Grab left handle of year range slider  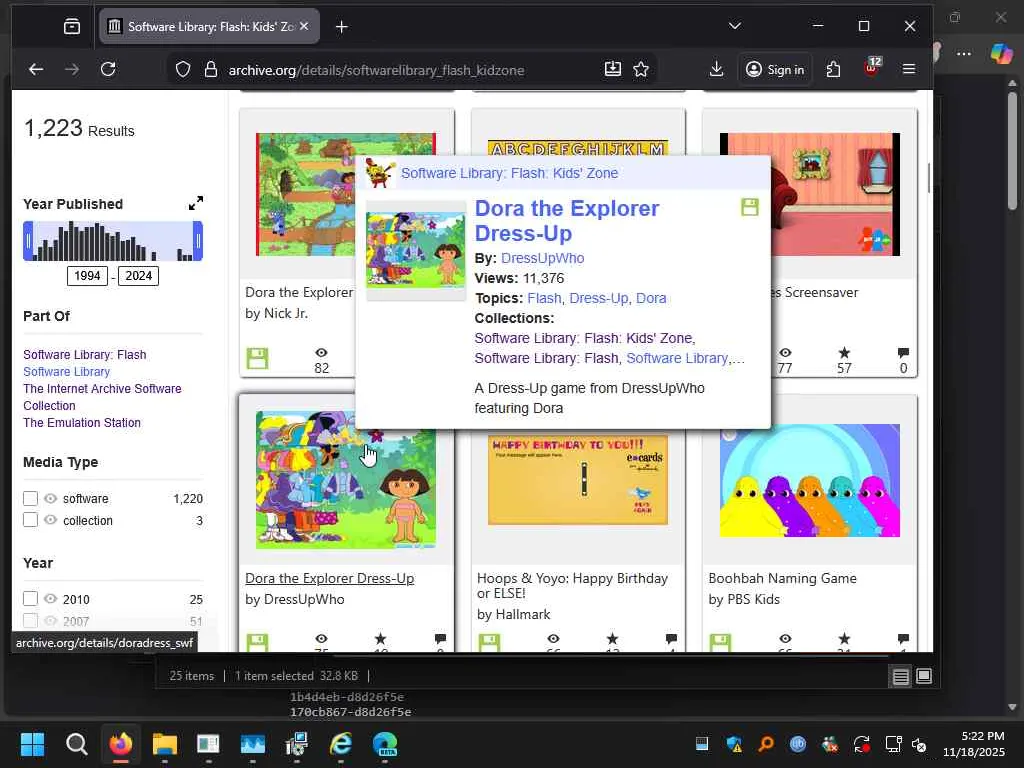[x=28, y=241]
